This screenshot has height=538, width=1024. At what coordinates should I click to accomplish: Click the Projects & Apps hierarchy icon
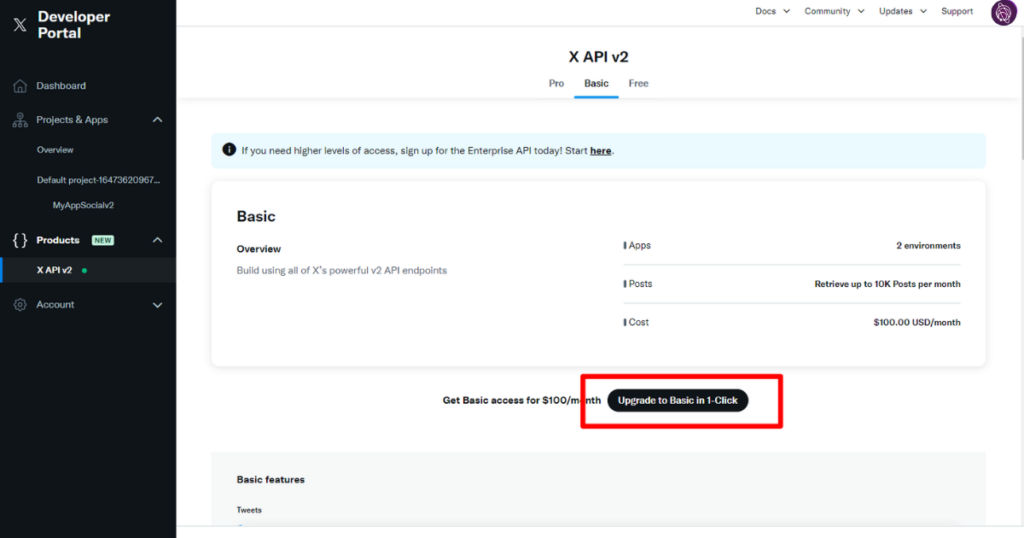coord(20,120)
